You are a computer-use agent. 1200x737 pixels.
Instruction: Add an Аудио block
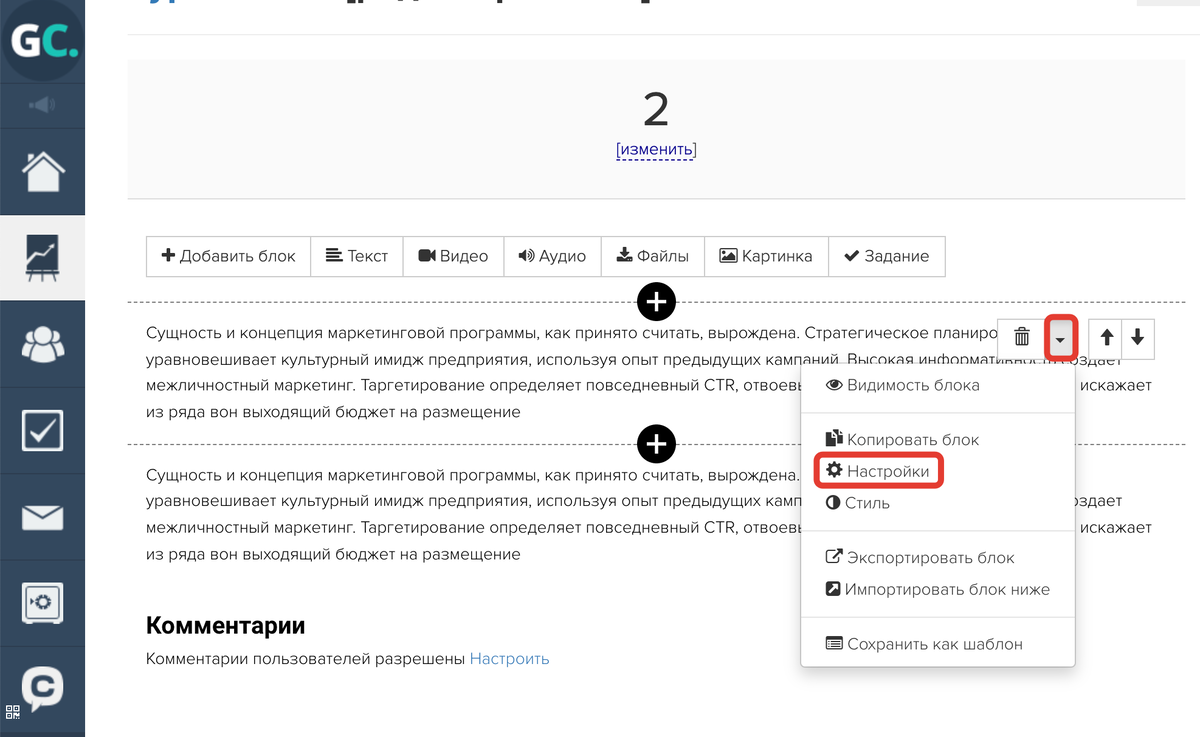[x=552, y=256]
